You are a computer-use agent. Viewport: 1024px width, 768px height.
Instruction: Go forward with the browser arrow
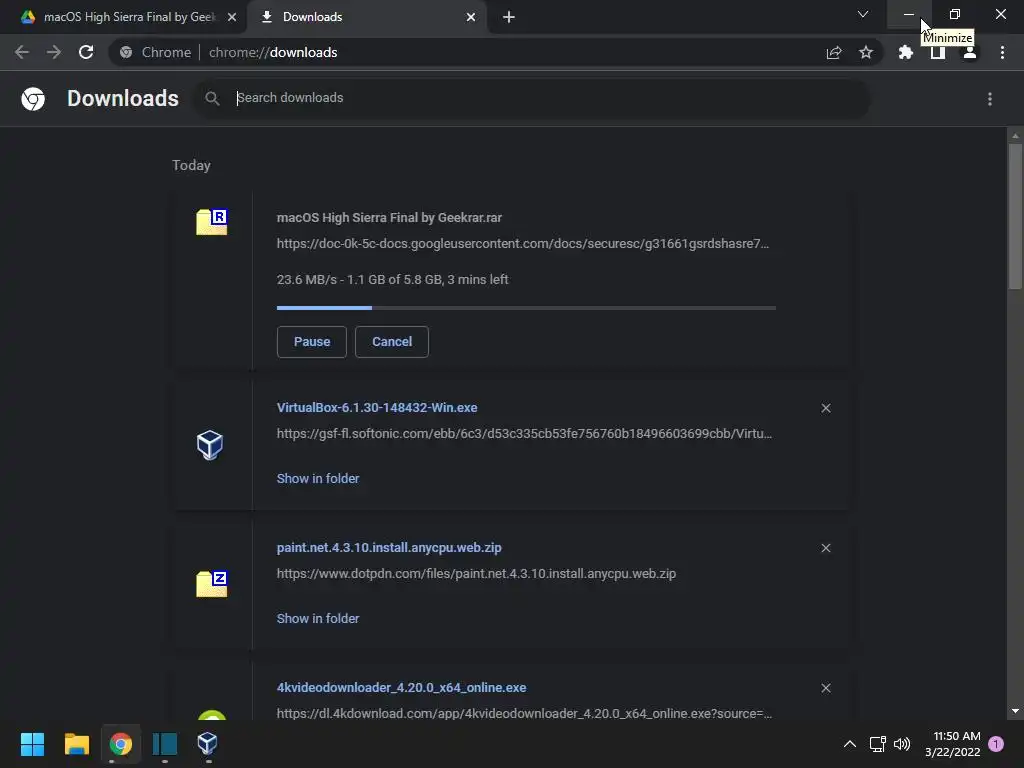(x=54, y=52)
